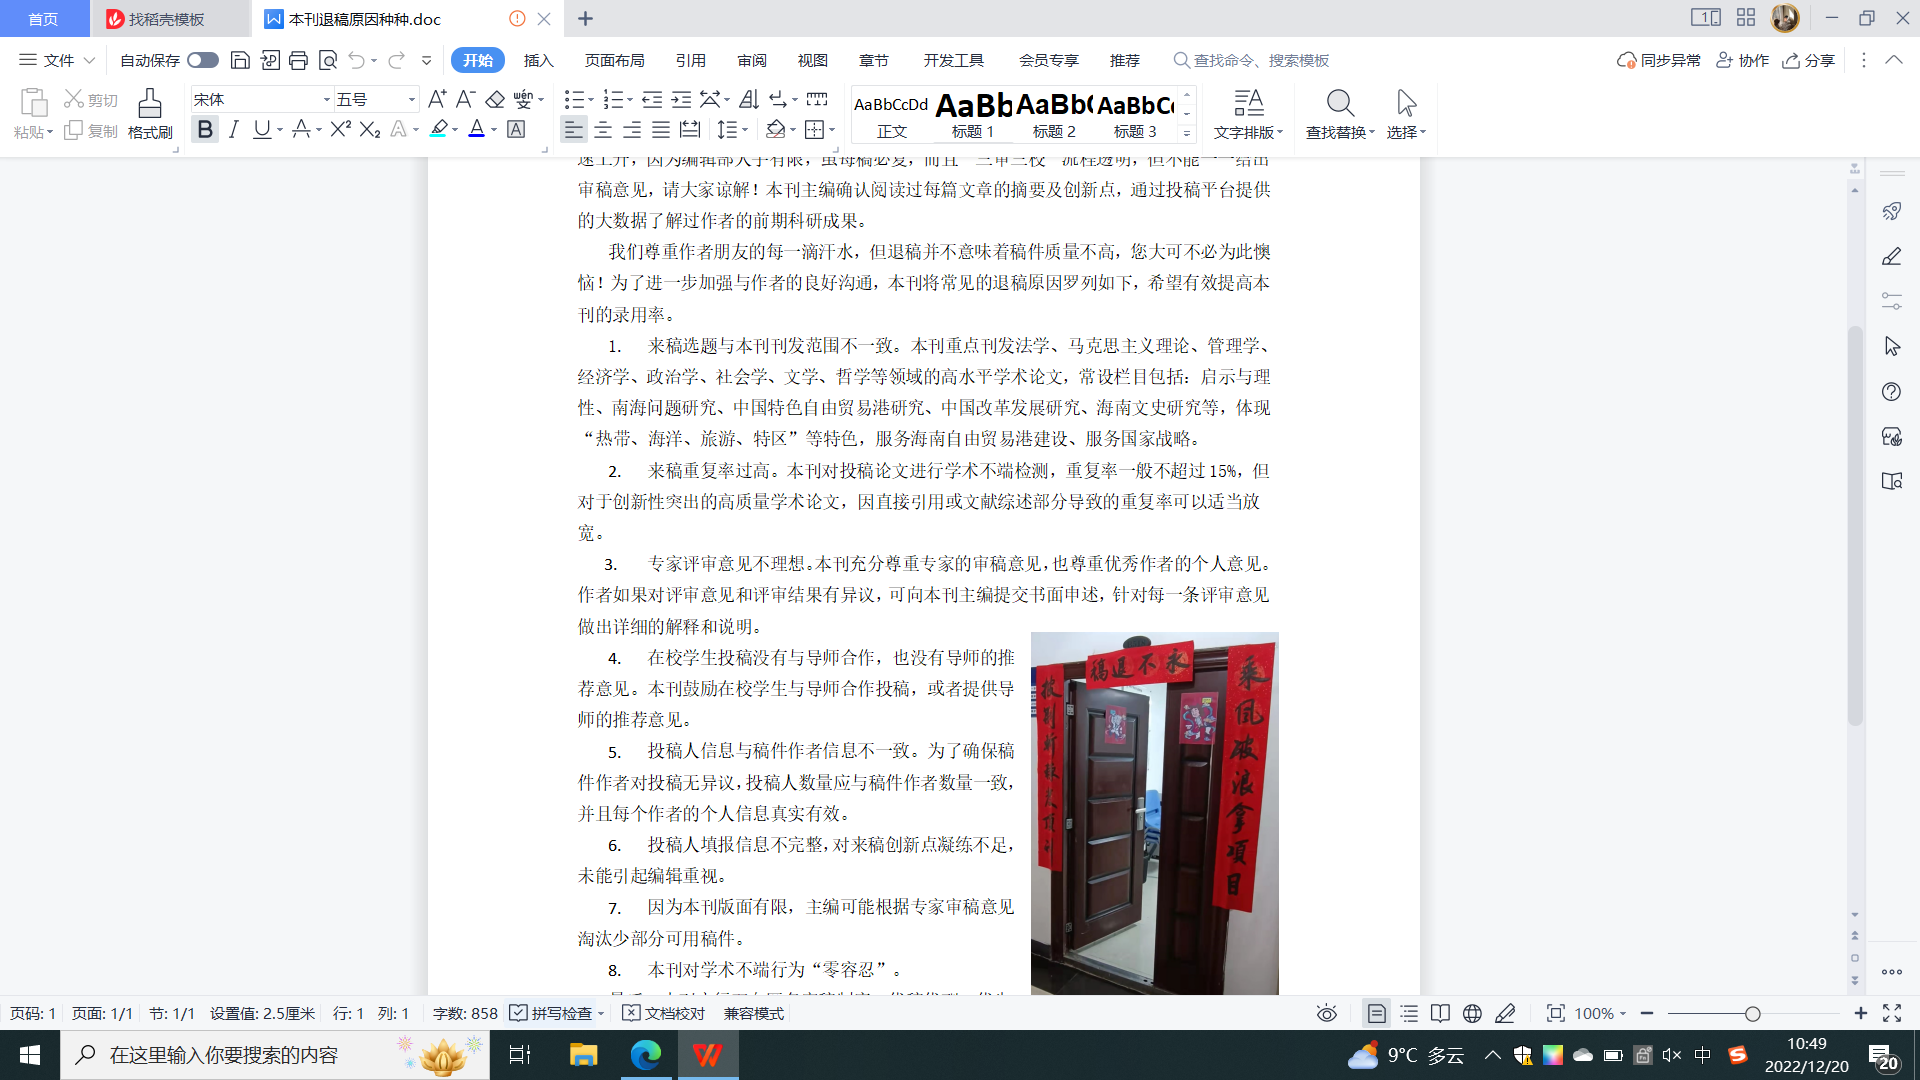
Task: Click the superscript icon
Action: pos(340,130)
